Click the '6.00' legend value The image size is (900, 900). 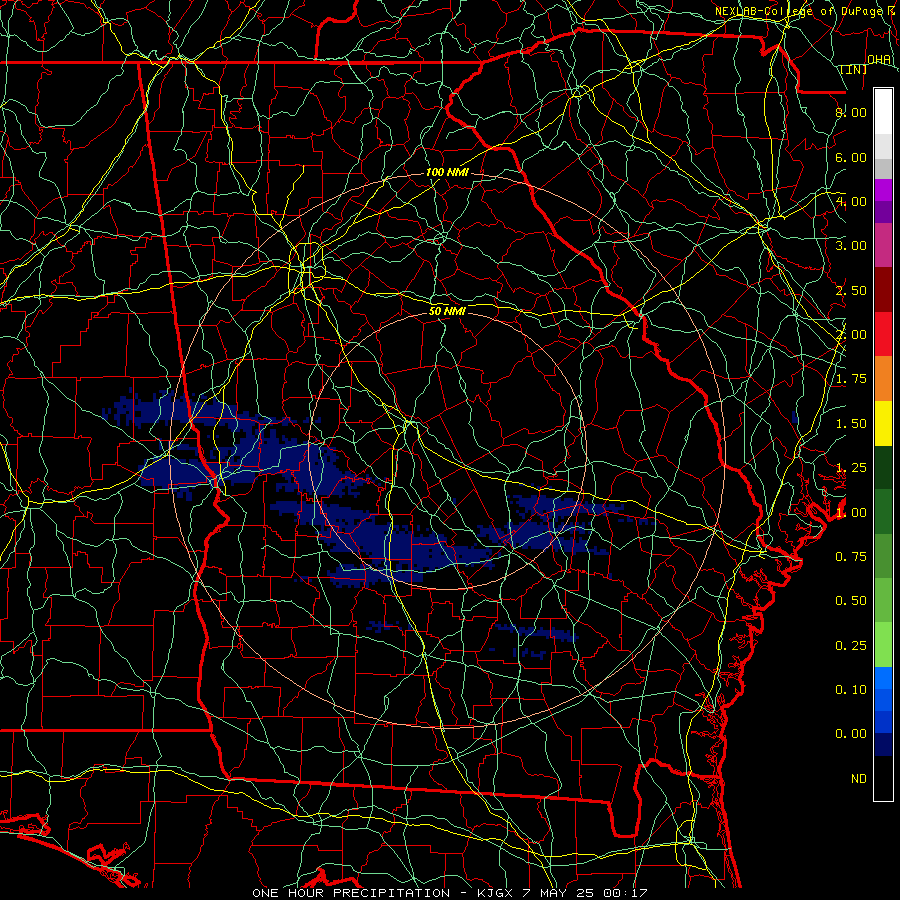[x=851, y=157]
